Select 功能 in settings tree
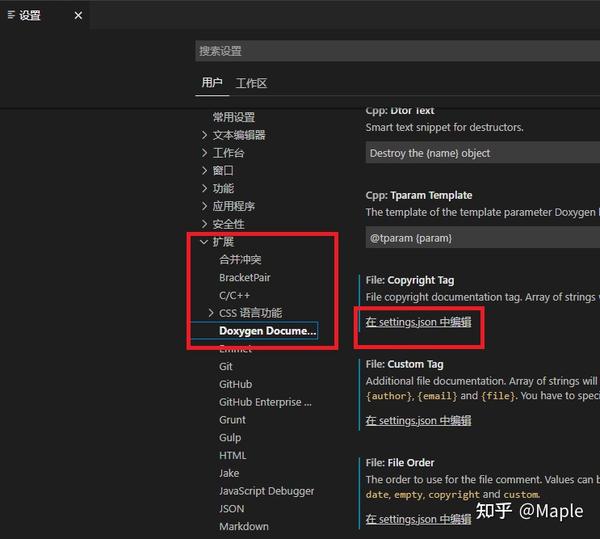This screenshot has height=539, width=600. tap(223, 188)
